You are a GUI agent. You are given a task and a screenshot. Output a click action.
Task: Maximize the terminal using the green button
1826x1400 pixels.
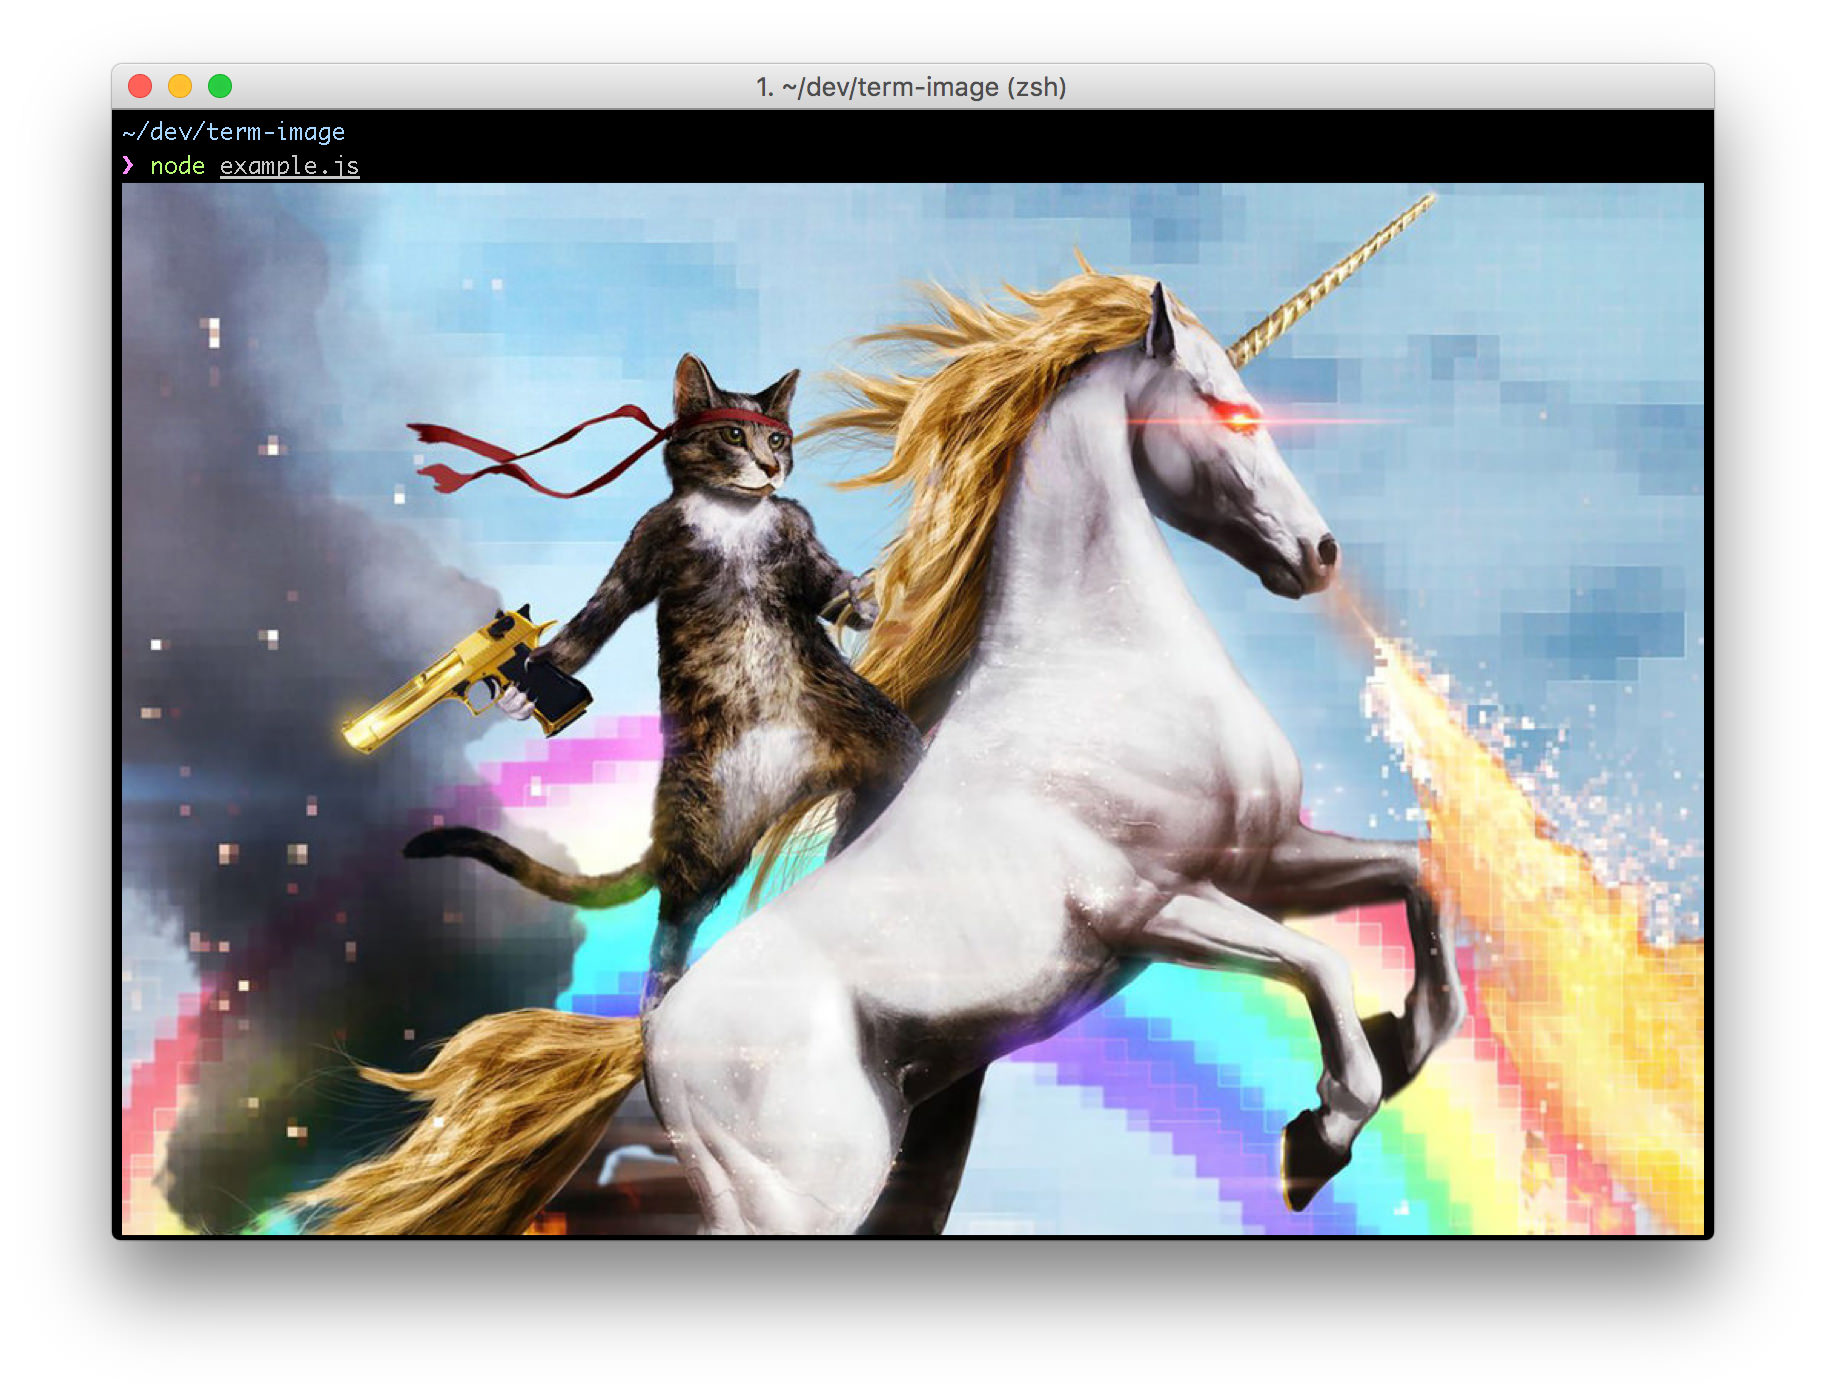click(x=220, y=86)
